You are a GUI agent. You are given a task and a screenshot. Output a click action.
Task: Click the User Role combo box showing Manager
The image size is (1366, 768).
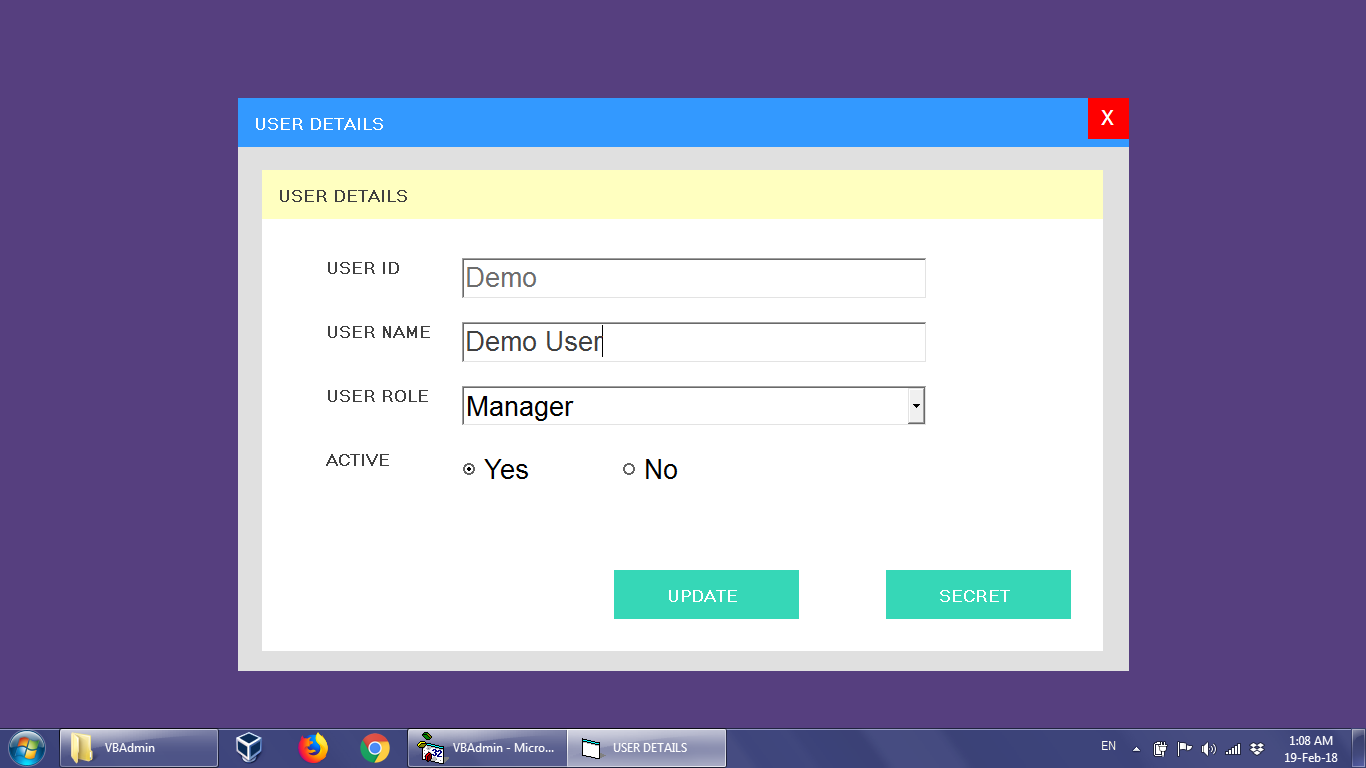(693, 406)
